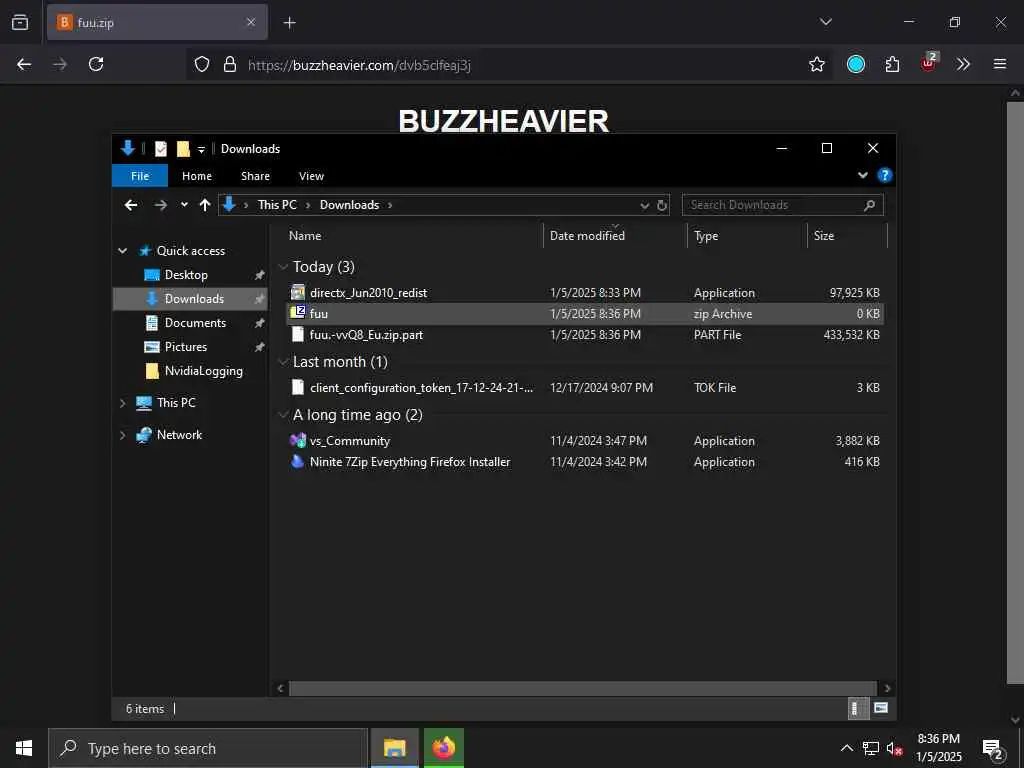The height and width of the screenshot is (768, 1024).
Task: Open the File ribbon tab
Action: pos(140,176)
